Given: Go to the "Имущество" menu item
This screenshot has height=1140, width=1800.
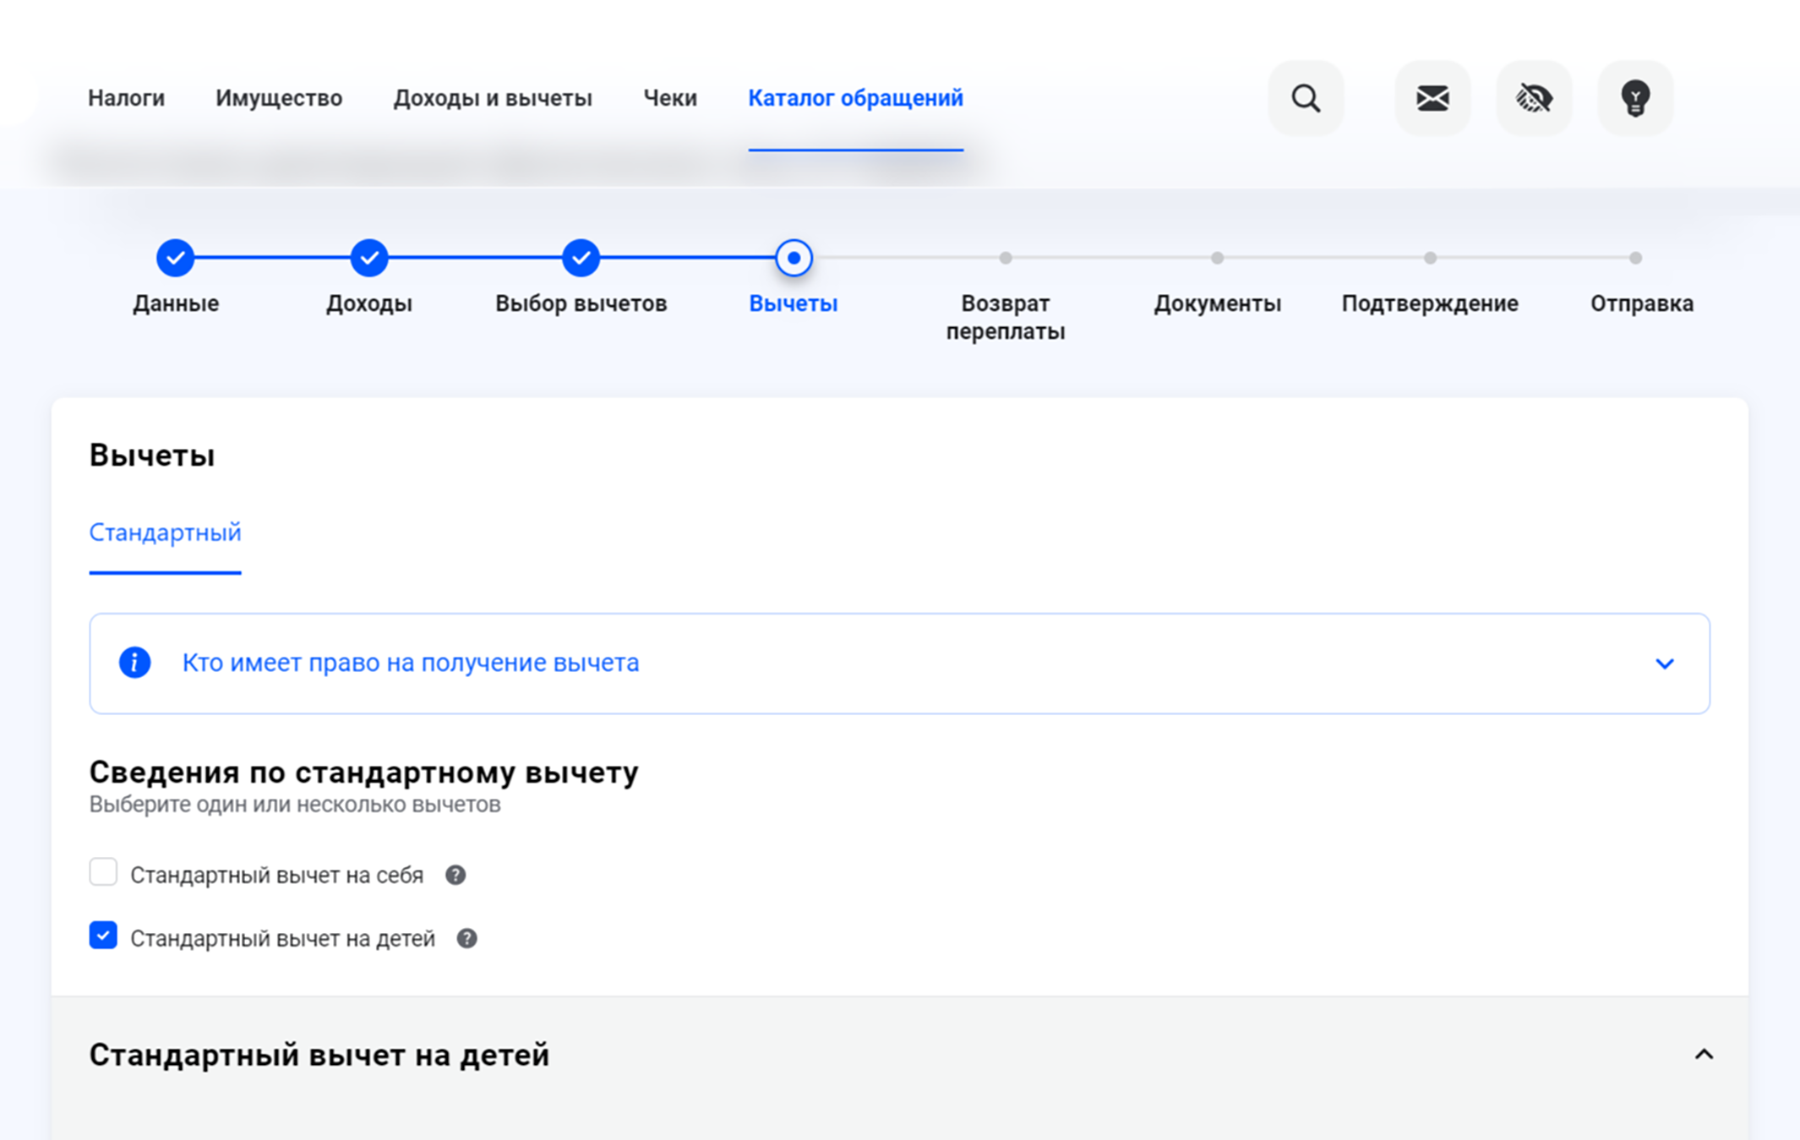Looking at the screenshot, I should tap(279, 98).
